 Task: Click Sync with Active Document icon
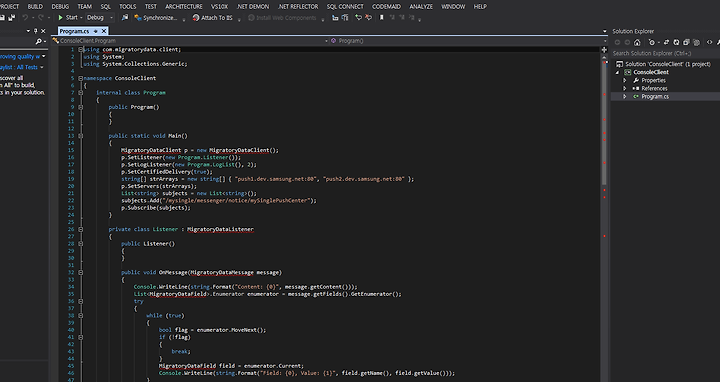point(666,42)
